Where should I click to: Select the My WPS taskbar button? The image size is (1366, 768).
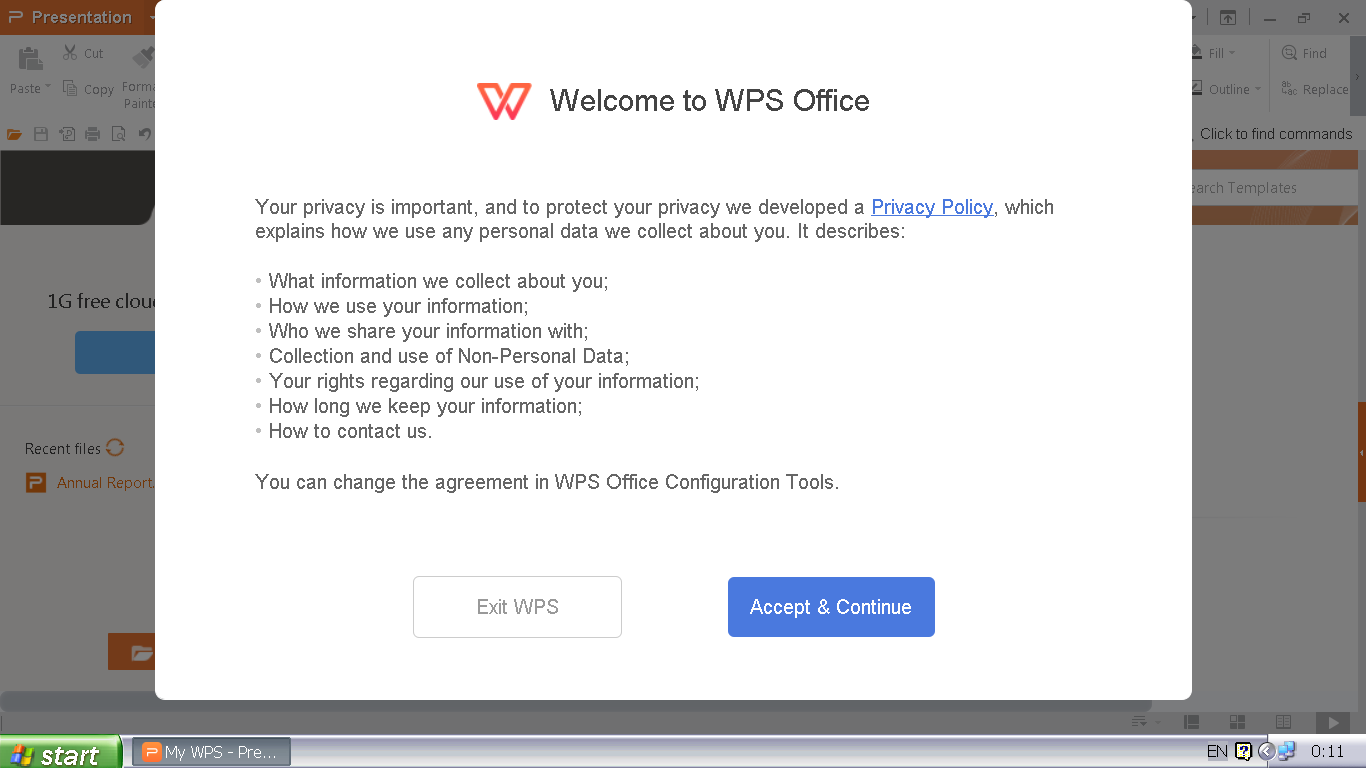[210, 751]
